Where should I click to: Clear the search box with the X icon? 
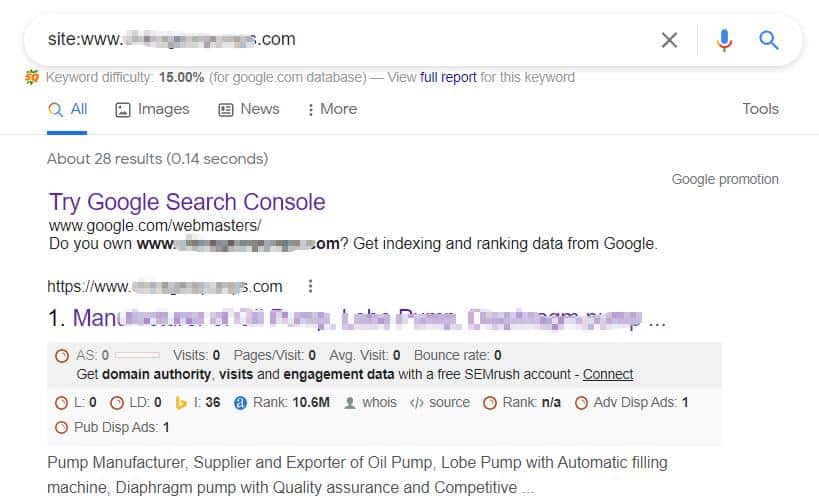click(x=669, y=40)
